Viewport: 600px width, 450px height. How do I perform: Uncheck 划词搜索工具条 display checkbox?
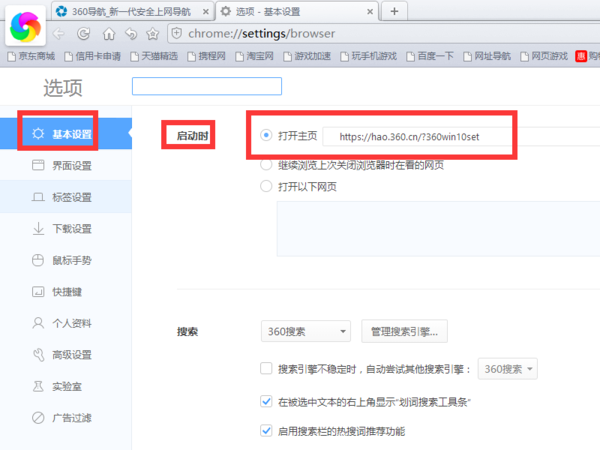point(266,401)
